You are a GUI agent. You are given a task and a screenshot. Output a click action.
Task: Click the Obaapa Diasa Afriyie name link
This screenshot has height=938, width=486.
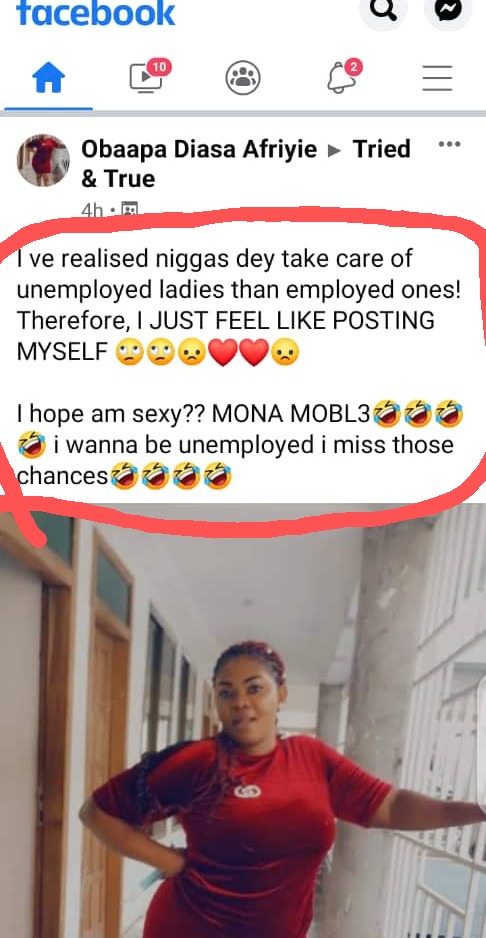click(199, 149)
